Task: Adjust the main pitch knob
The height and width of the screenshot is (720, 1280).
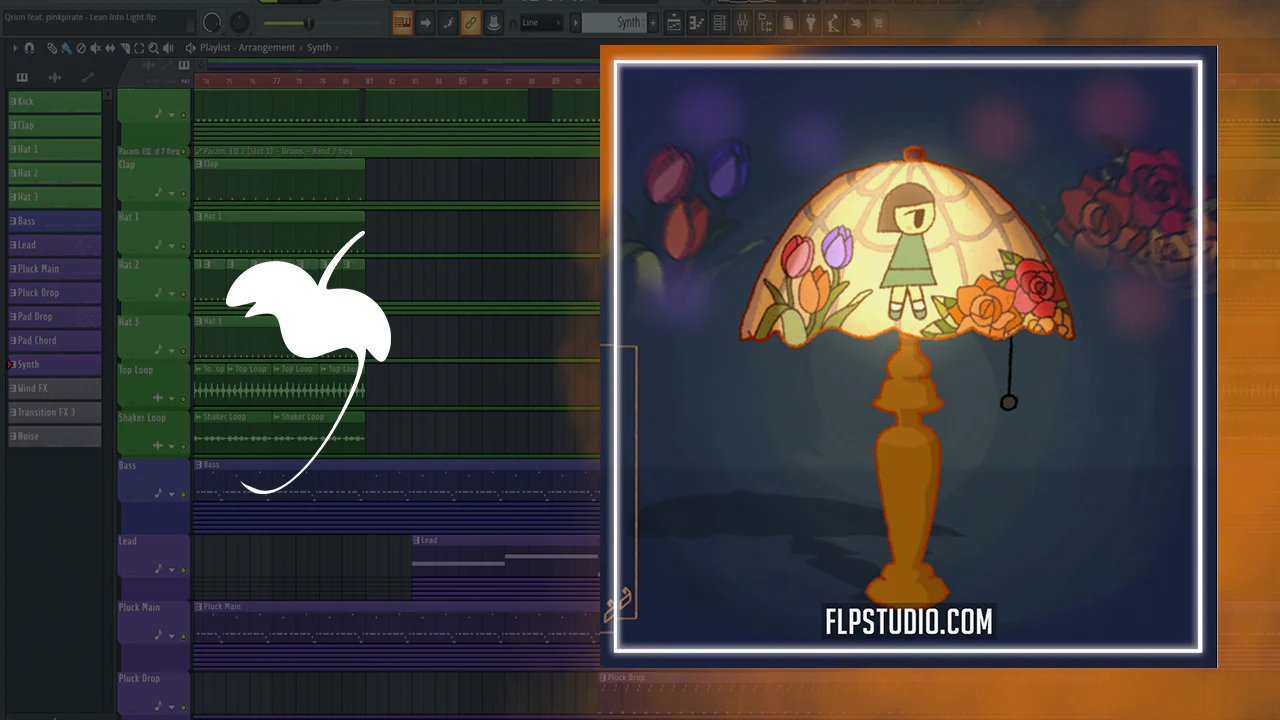Action: click(240, 22)
